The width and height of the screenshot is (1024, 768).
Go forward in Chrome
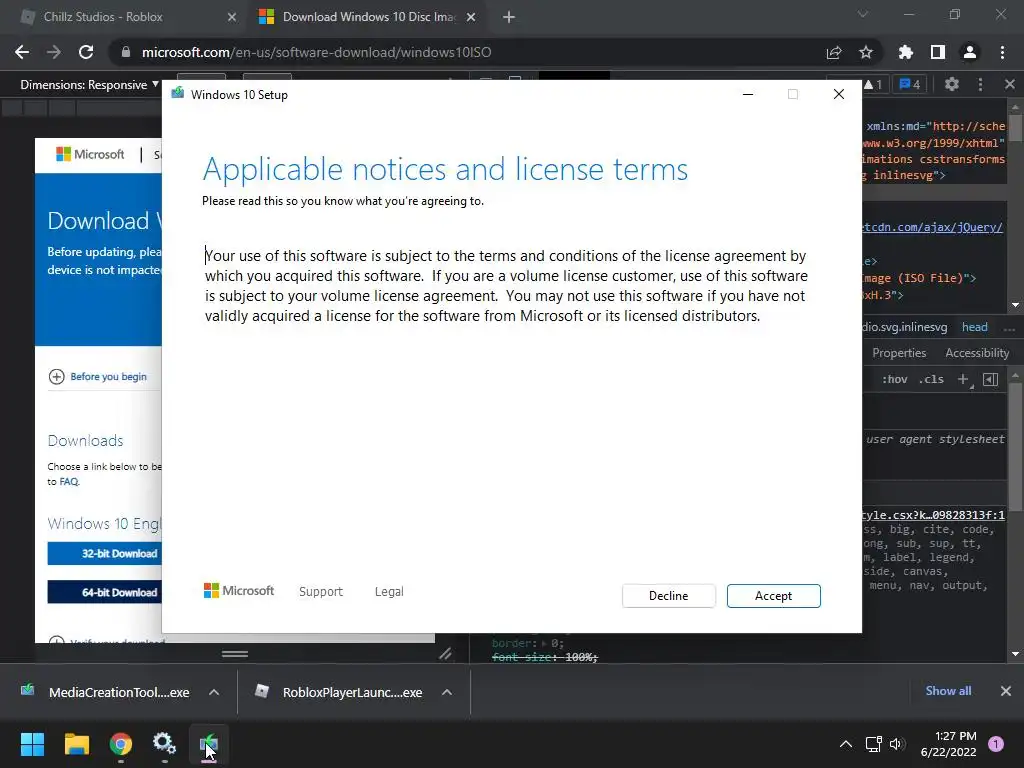54,52
